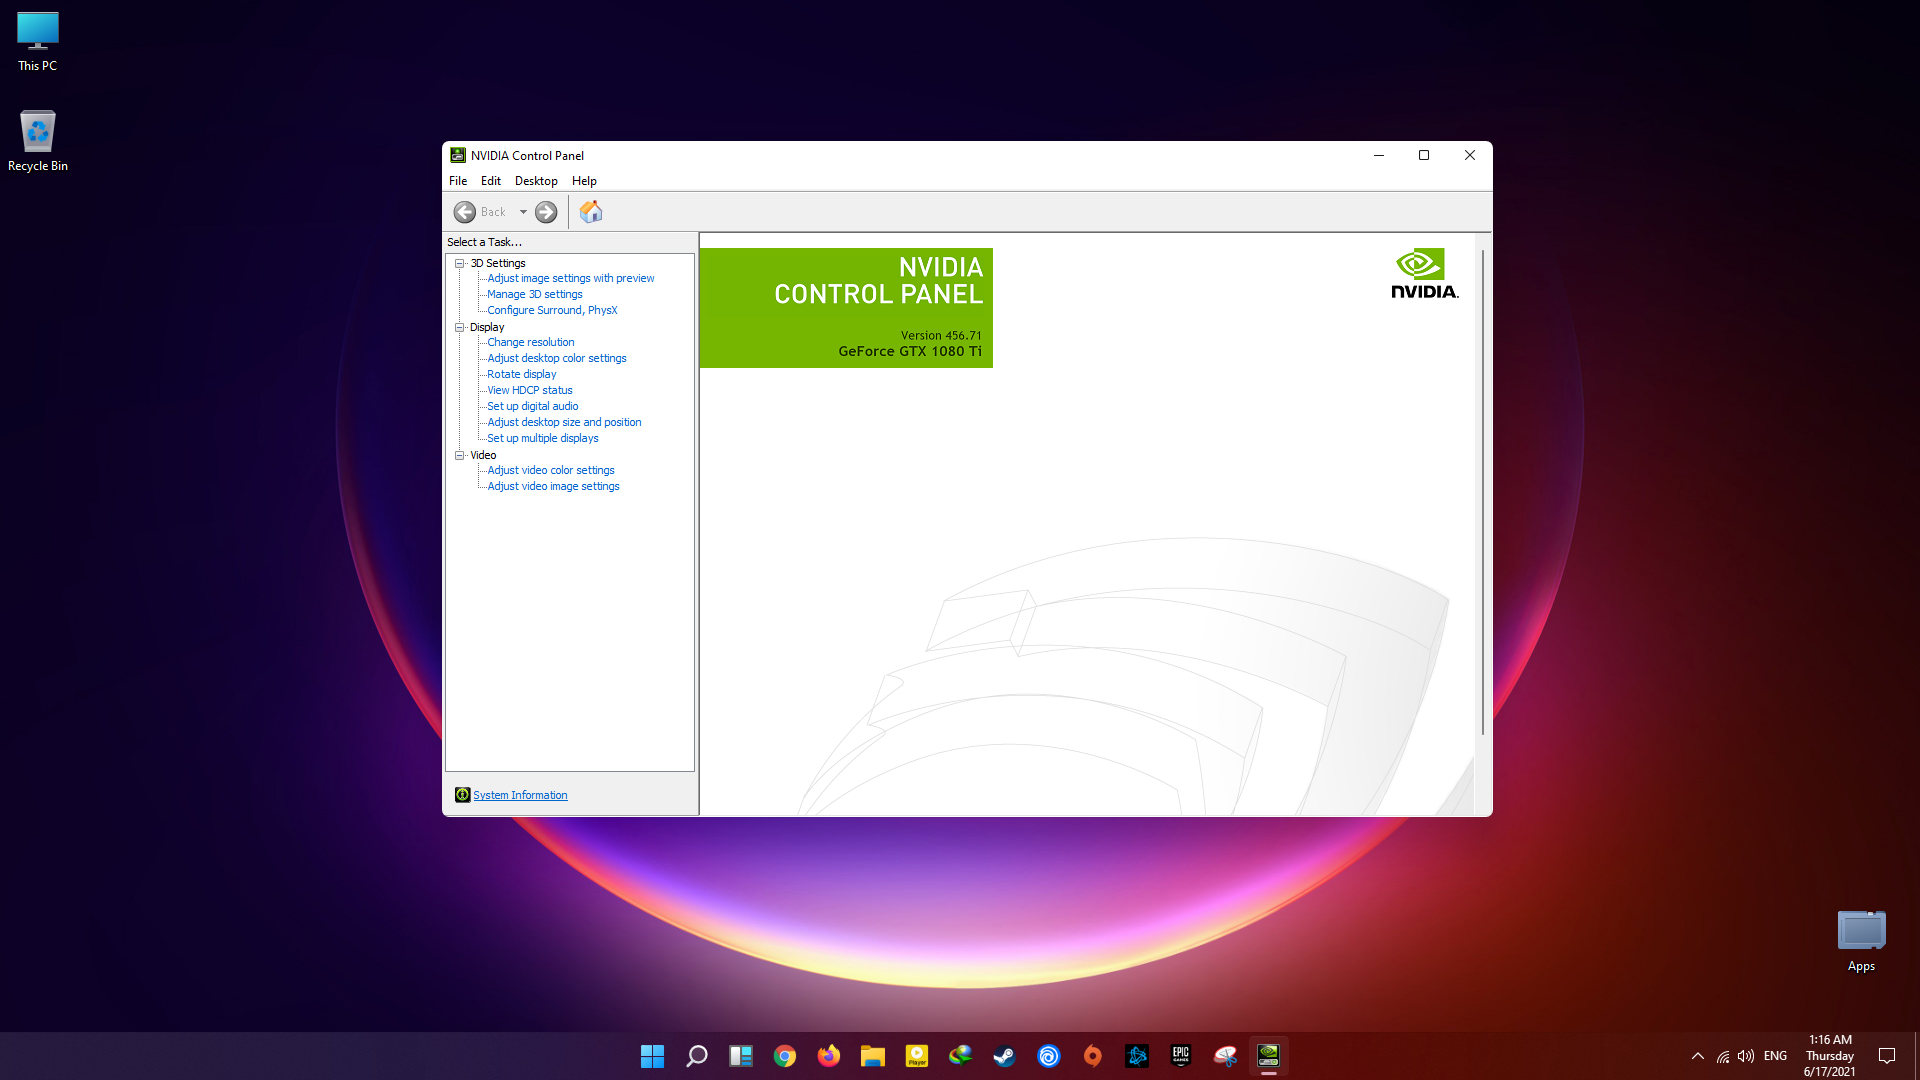Select the 3D Settings category label

498,263
